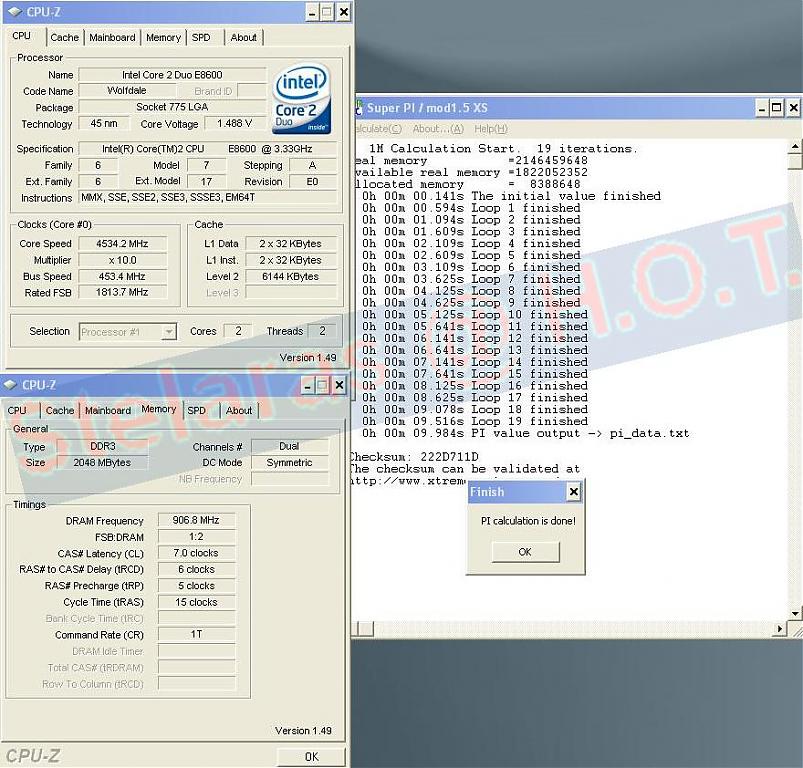This screenshot has width=803, height=768.
Task: Click scroll-up arrow of Super PI vertical scrollbar
Action: (x=795, y=147)
